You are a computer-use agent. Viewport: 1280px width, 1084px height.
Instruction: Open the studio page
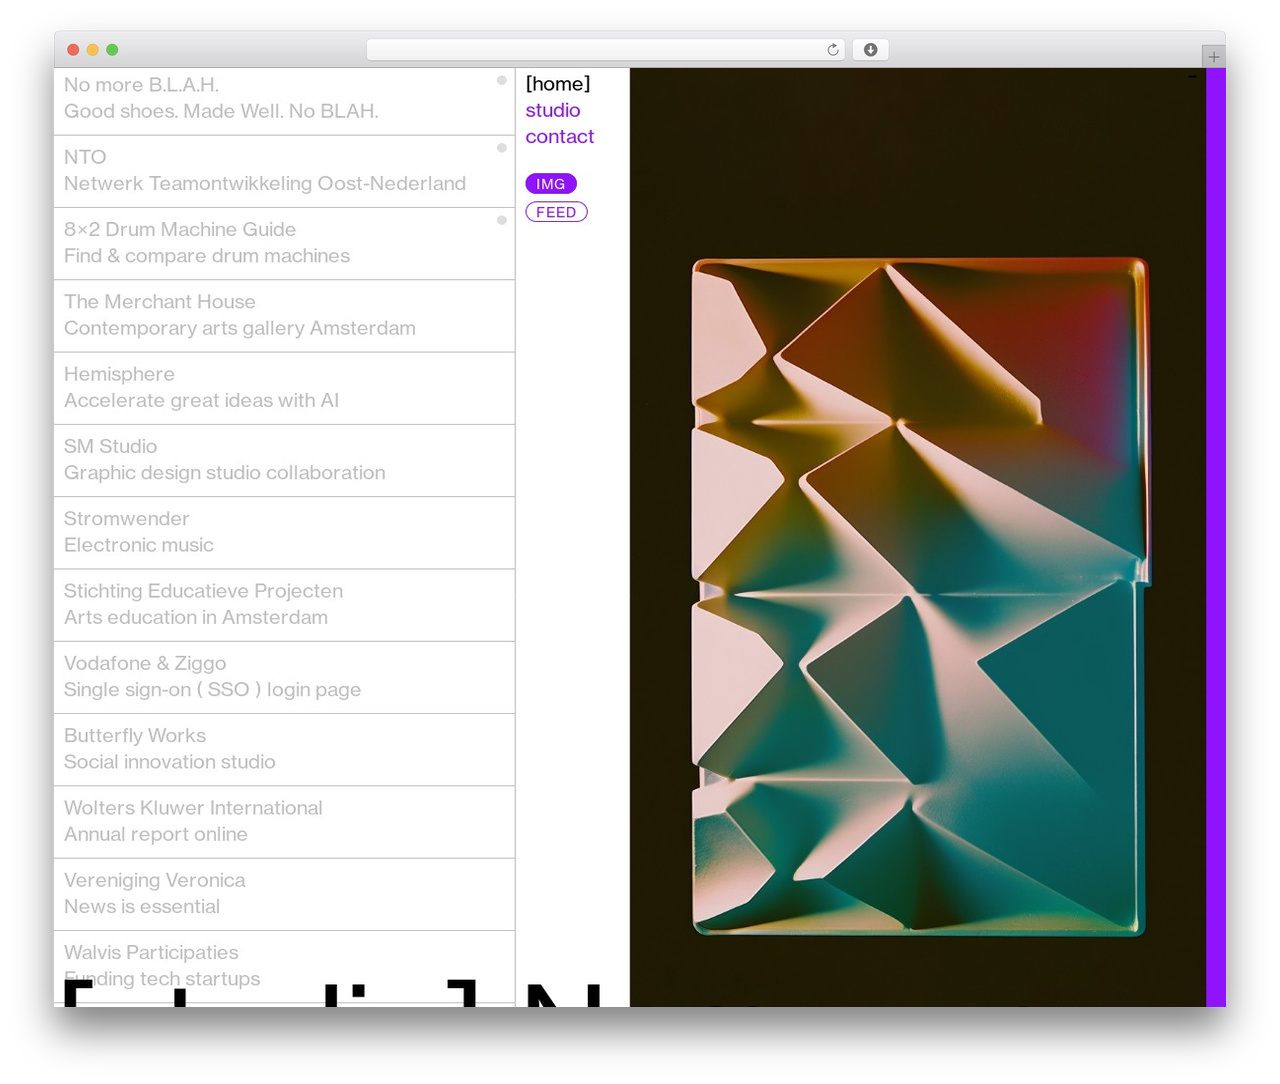553,110
